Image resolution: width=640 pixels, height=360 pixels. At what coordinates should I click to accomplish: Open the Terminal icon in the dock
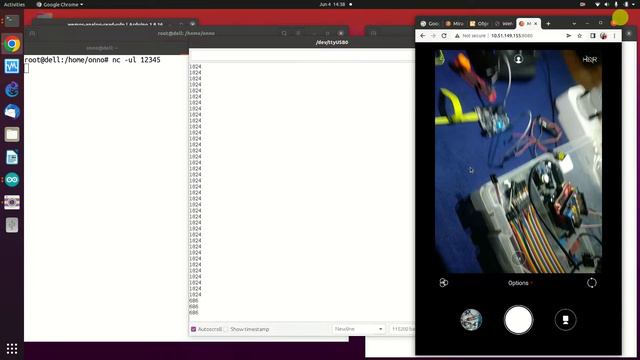12,20
